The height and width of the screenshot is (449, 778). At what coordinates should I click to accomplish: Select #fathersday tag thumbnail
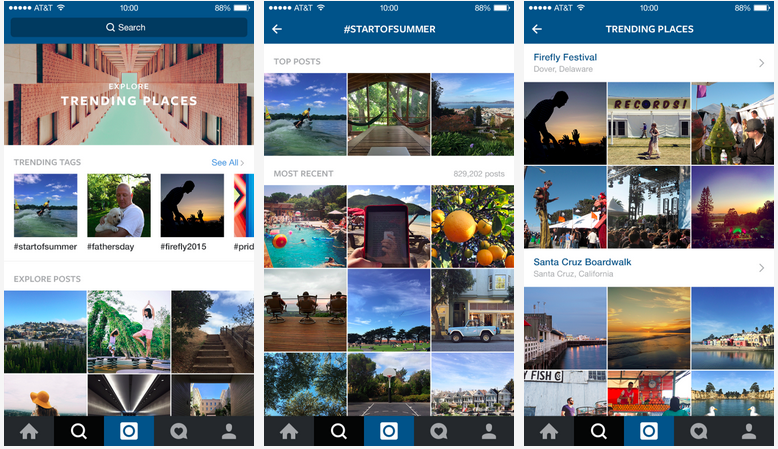click(119, 205)
